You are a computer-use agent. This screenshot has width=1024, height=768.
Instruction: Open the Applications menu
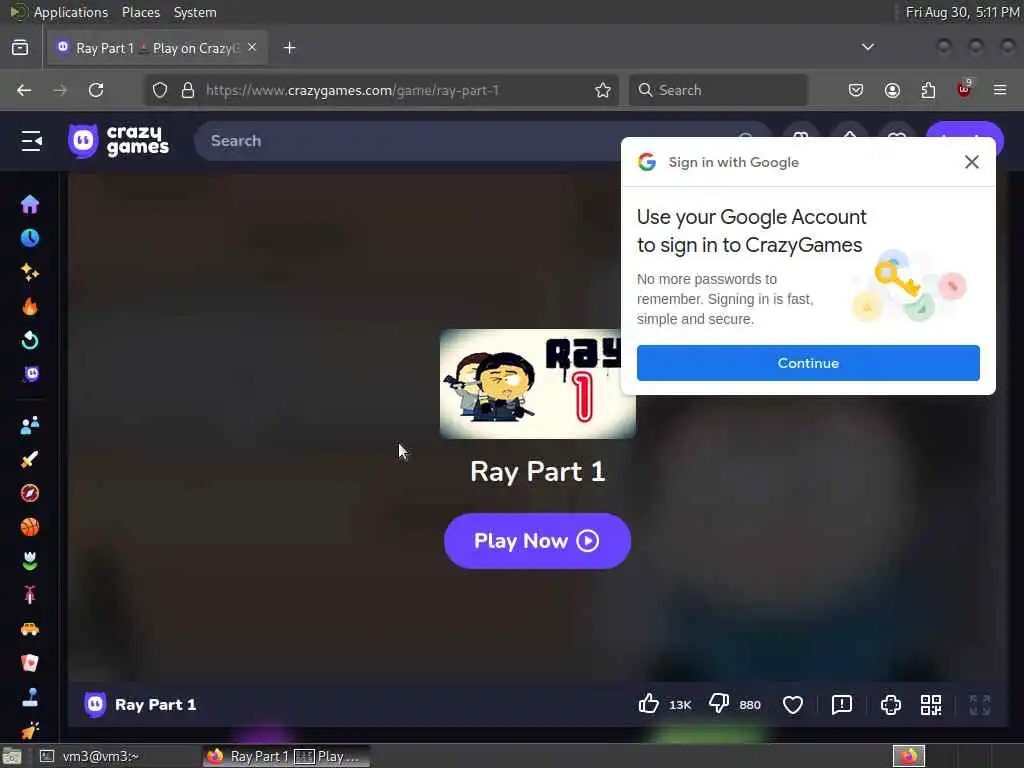coord(71,12)
